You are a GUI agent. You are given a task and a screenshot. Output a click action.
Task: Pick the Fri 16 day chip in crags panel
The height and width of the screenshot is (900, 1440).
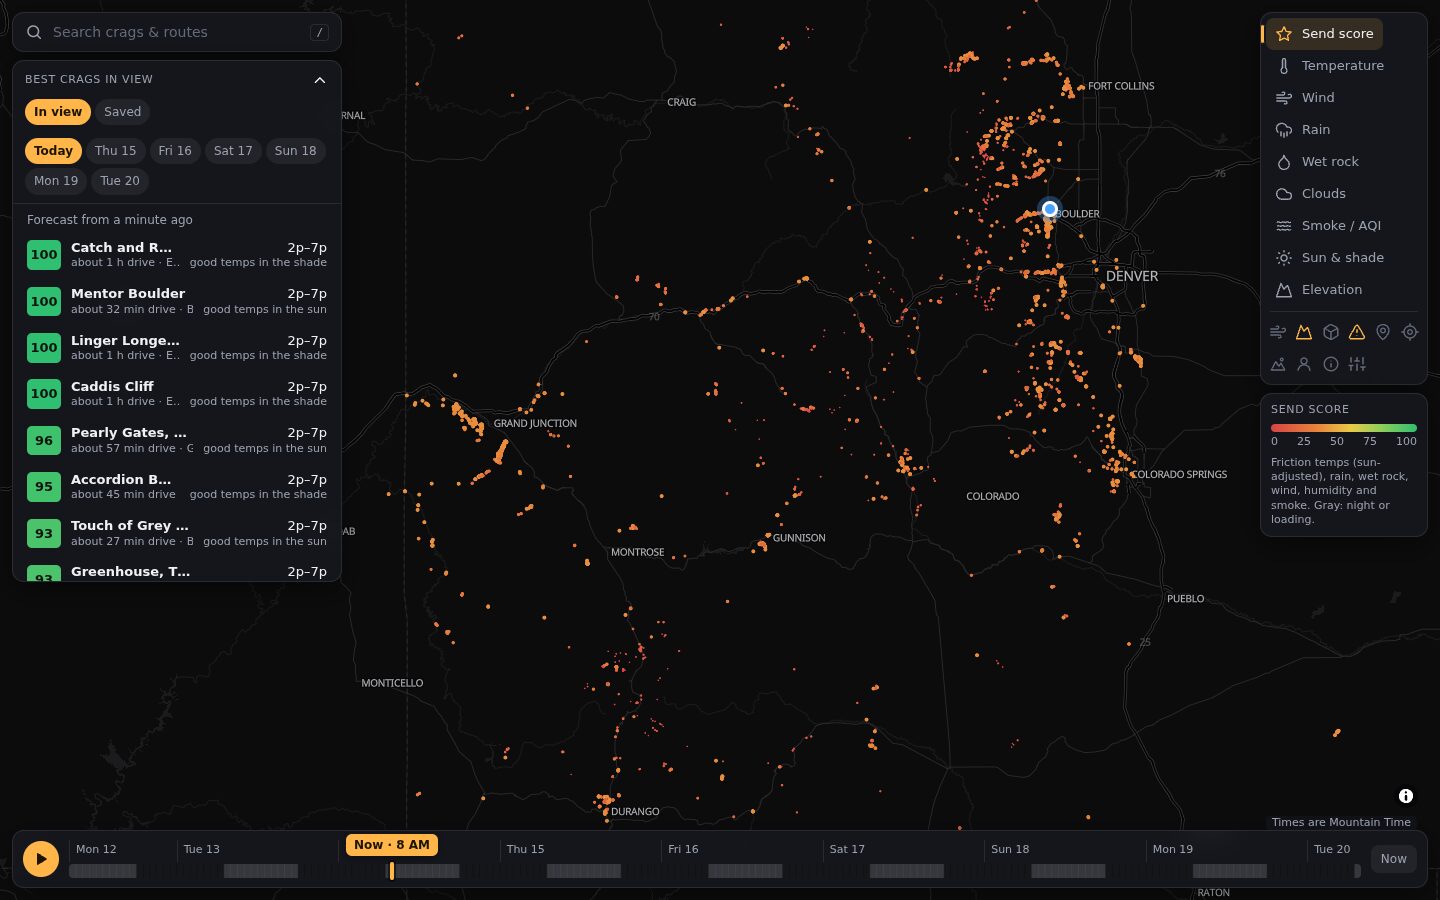(x=175, y=151)
